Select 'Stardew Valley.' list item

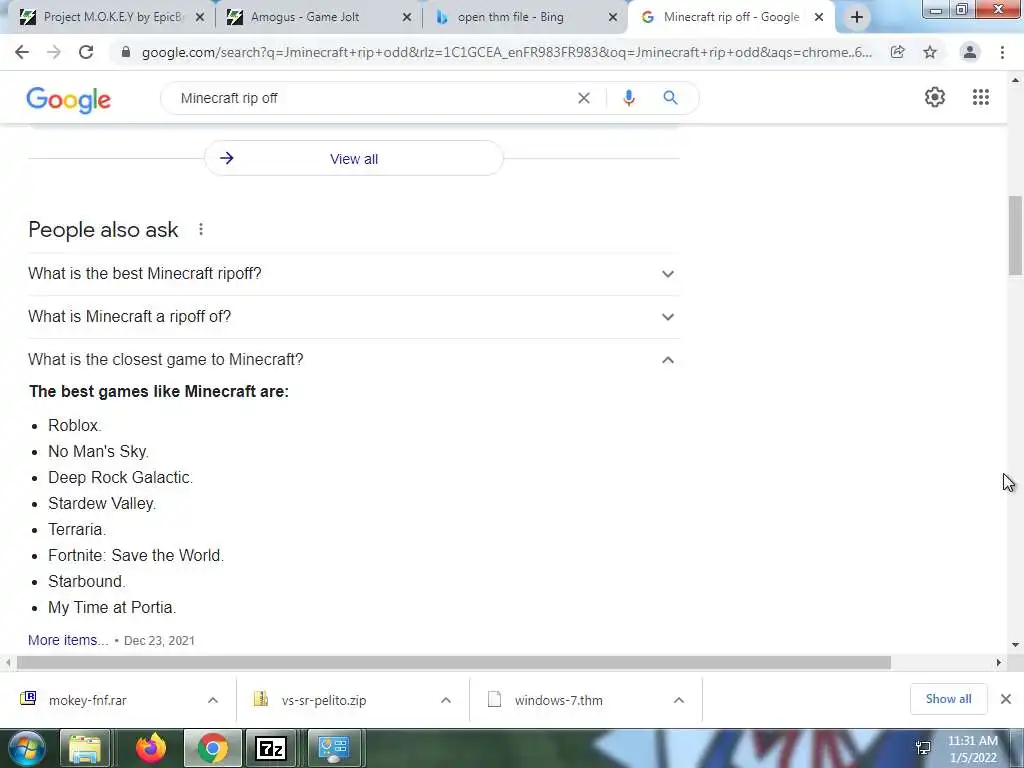[102, 504]
